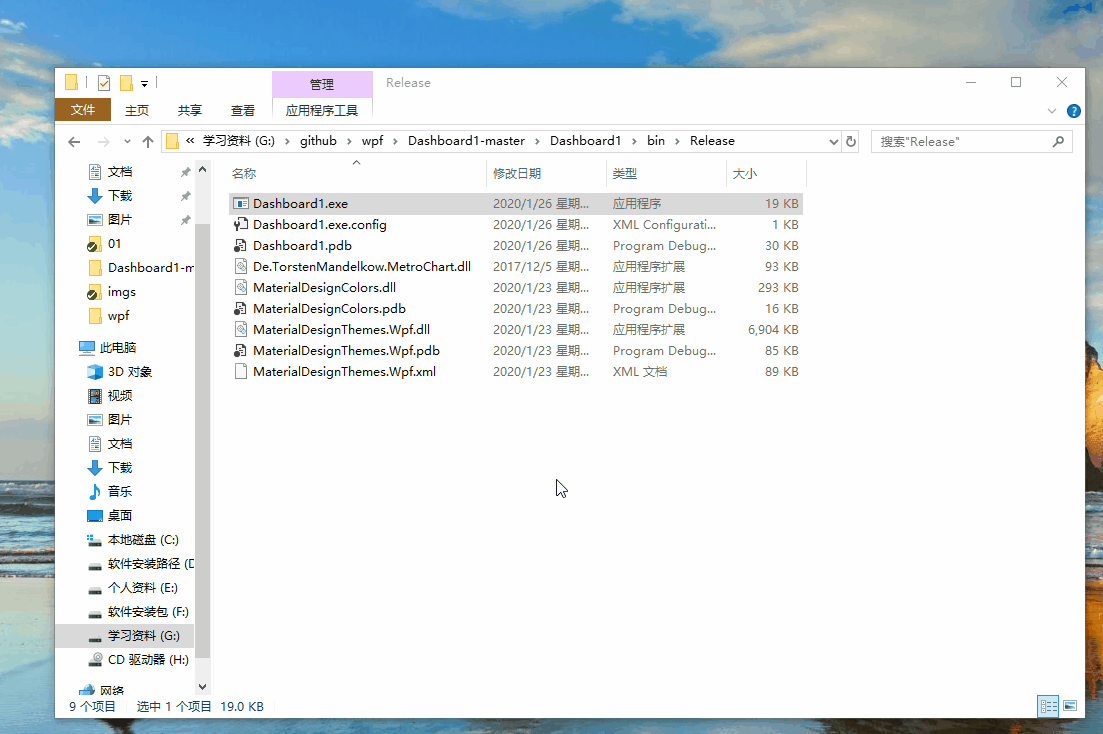Image resolution: width=1103 pixels, height=734 pixels.
Task: Click the 搜索"Release" search box
Action: (960, 141)
